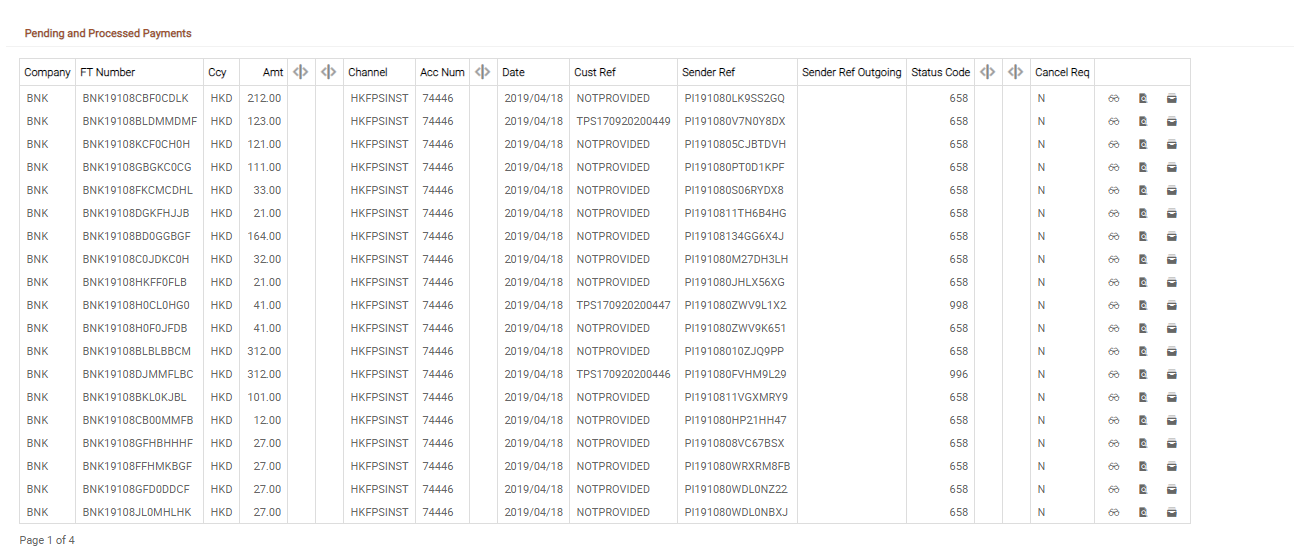The image size is (1294, 551).
Task: Expand collapsed column just before Channel header
Action: tap(329, 72)
